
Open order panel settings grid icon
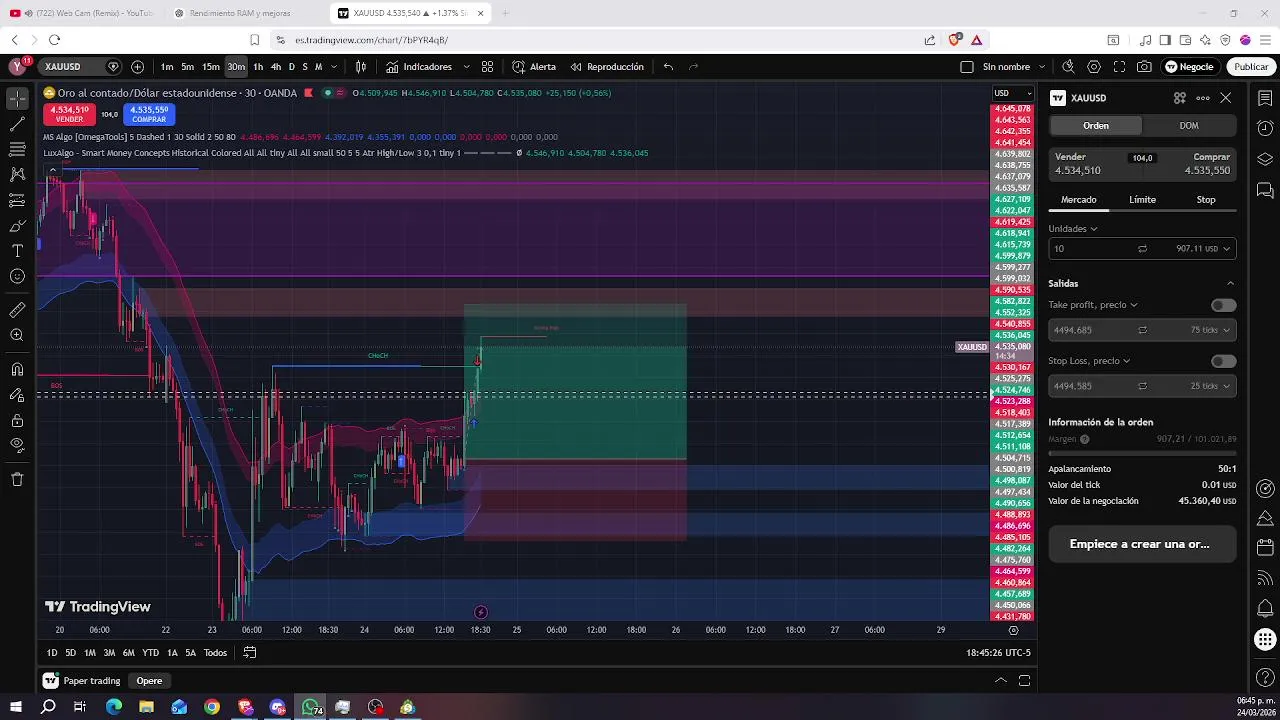tap(1180, 98)
